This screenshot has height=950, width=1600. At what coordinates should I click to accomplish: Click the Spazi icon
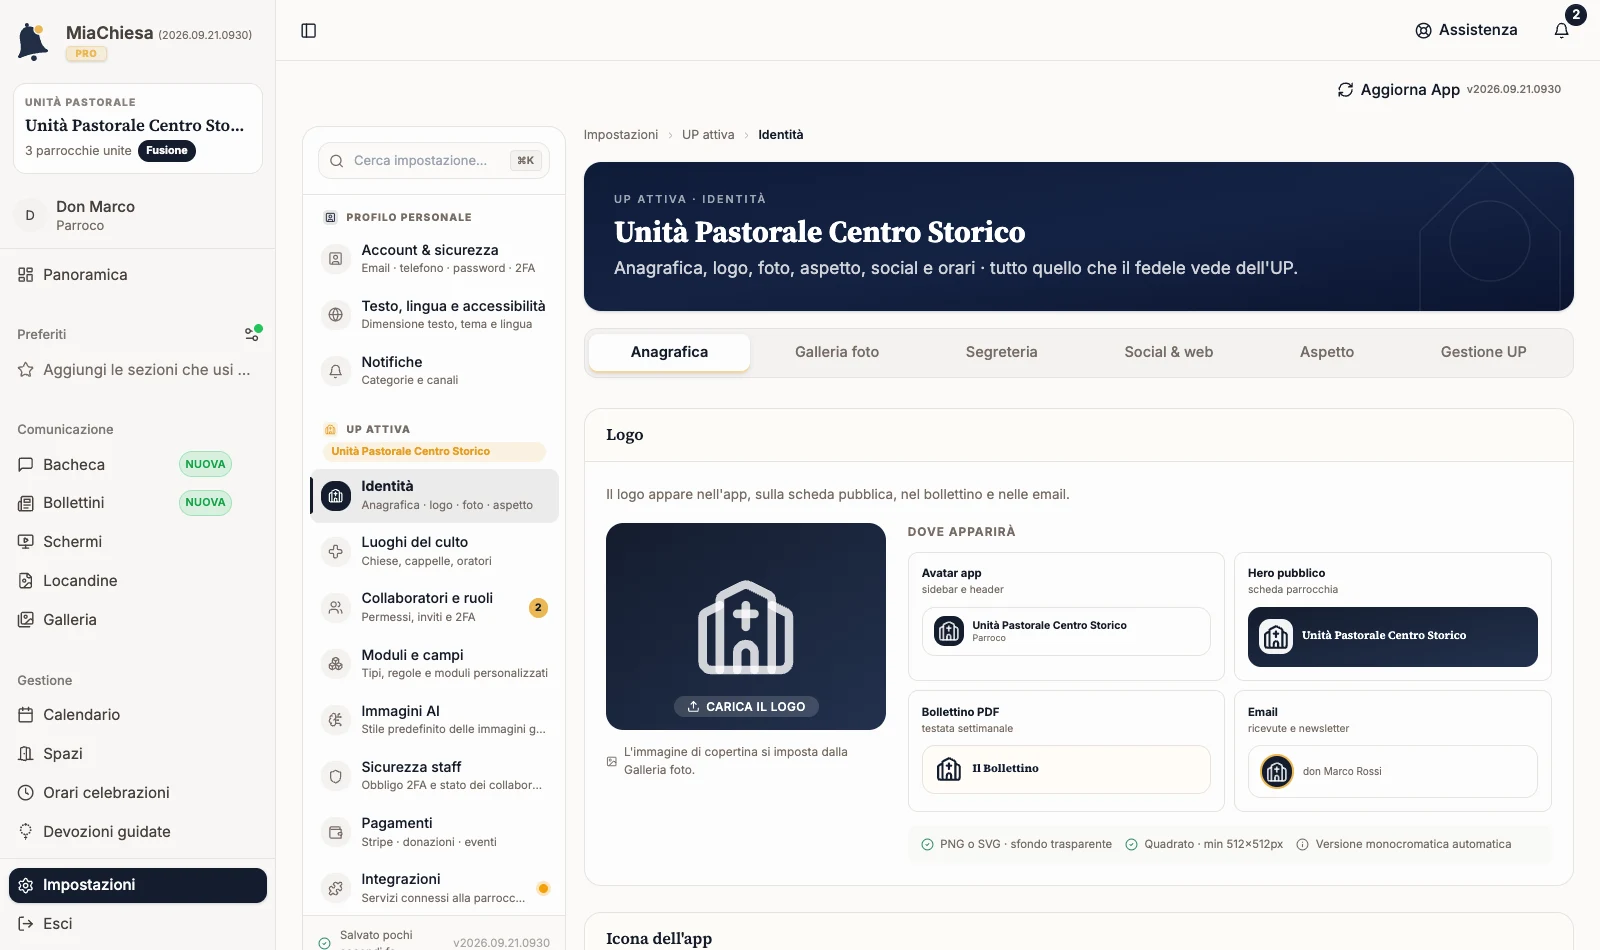point(26,754)
